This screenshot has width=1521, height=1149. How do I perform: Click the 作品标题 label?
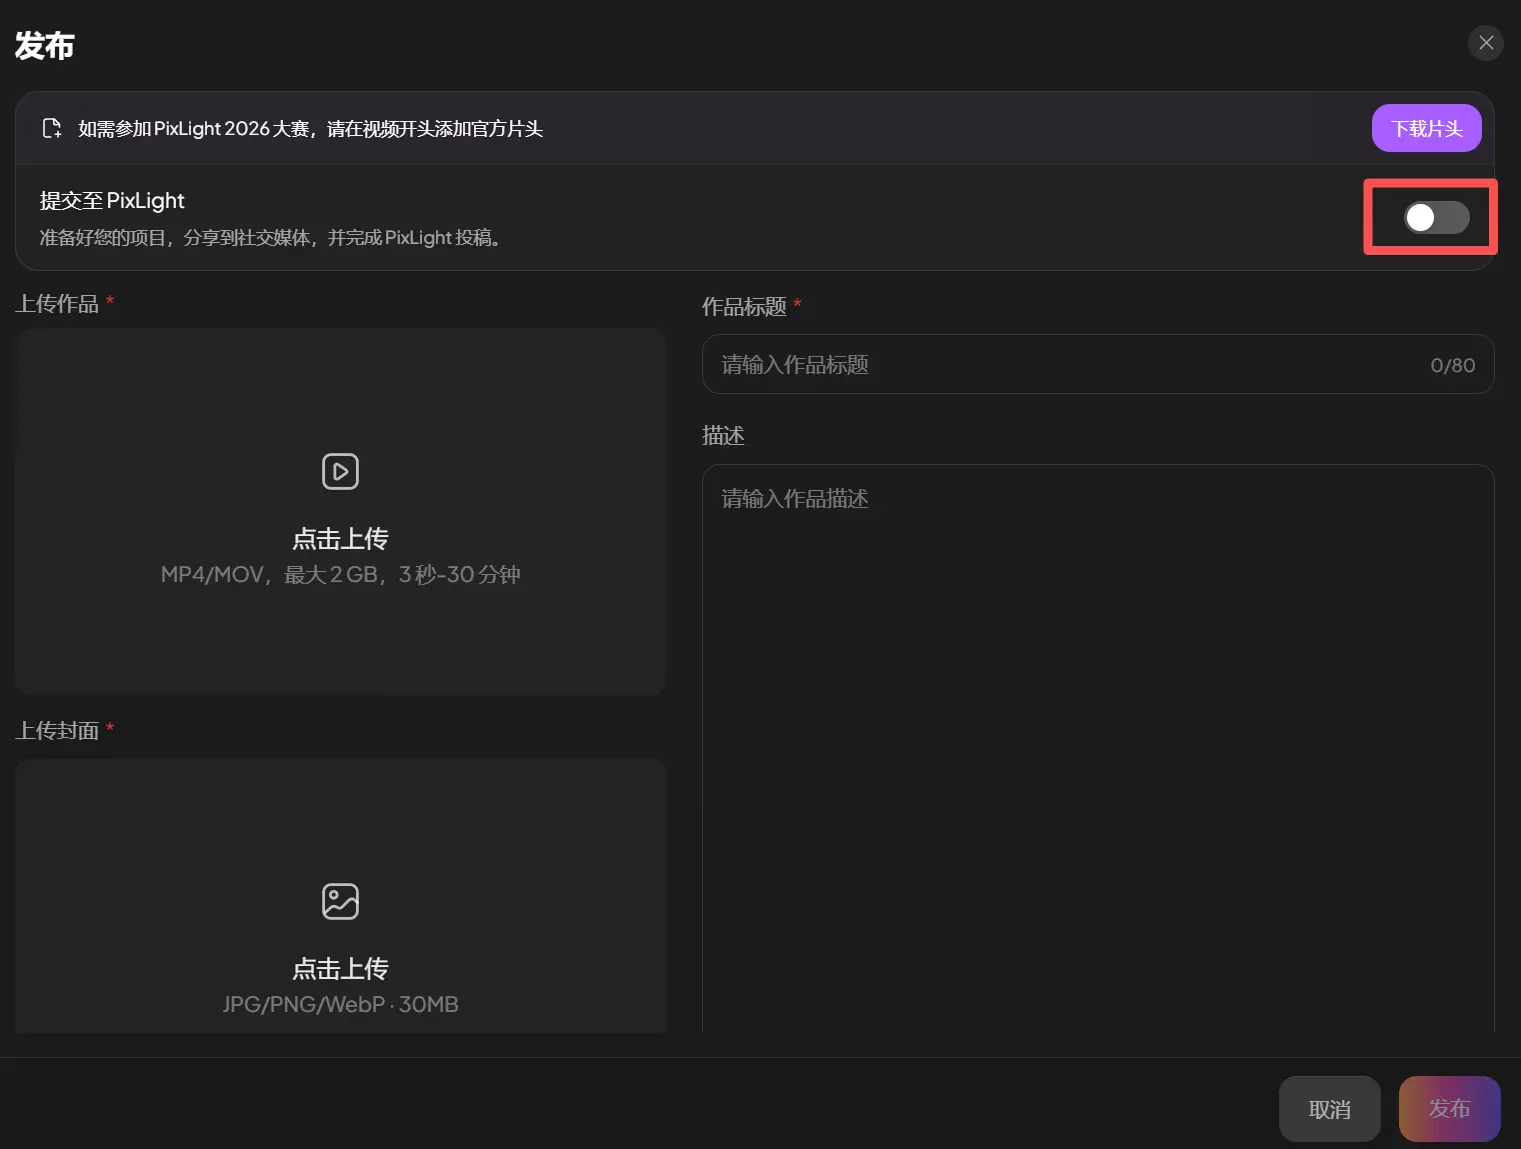tap(744, 307)
